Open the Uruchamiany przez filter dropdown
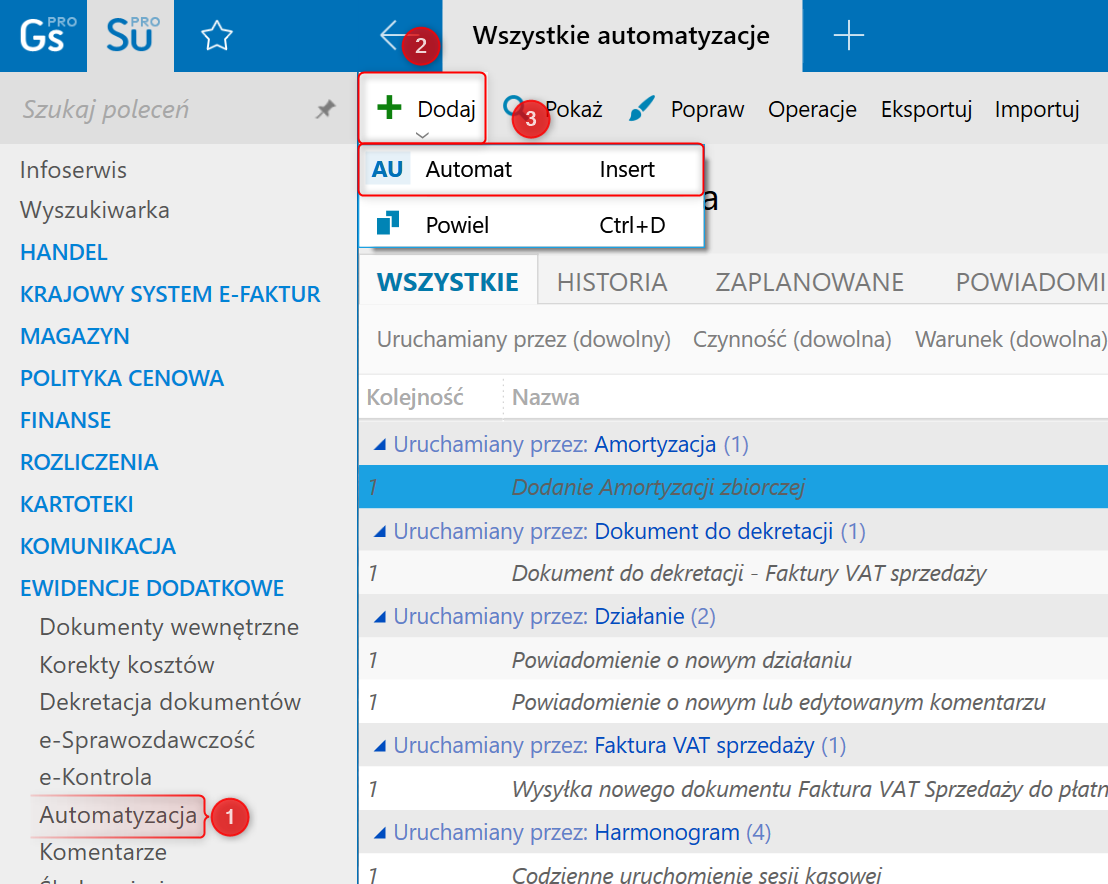Image resolution: width=1108 pixels, height=884 pixels. click(x=523, y=340)
